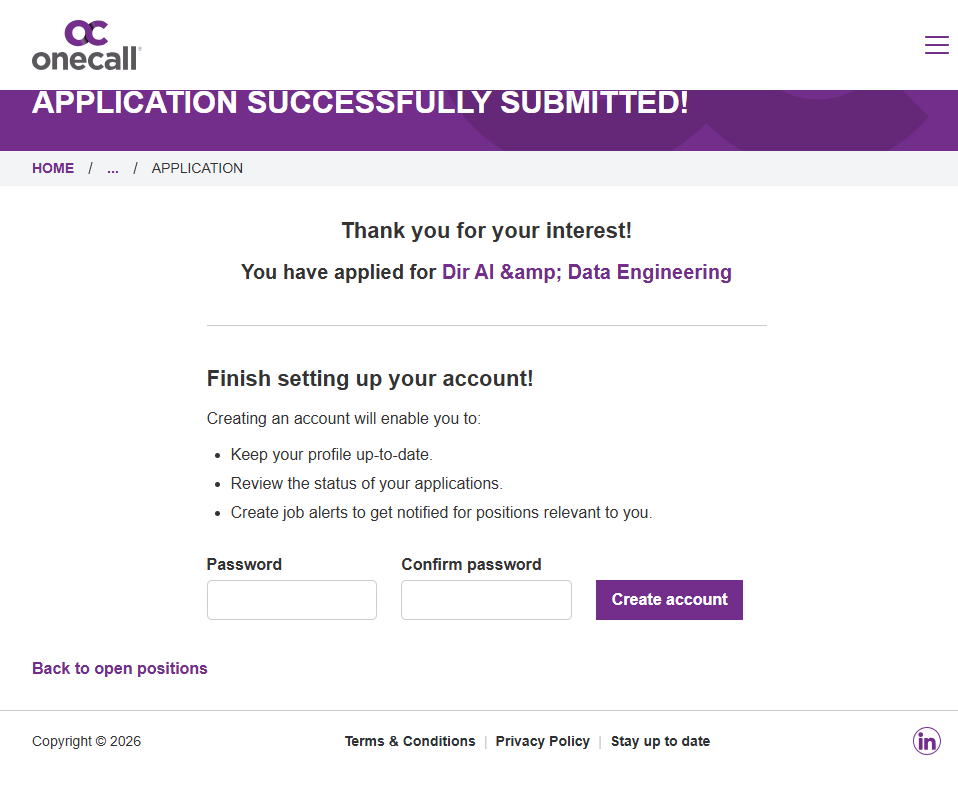
Task: Click the Copyright © 2026 footer text
Action: [x=86, y=741]
